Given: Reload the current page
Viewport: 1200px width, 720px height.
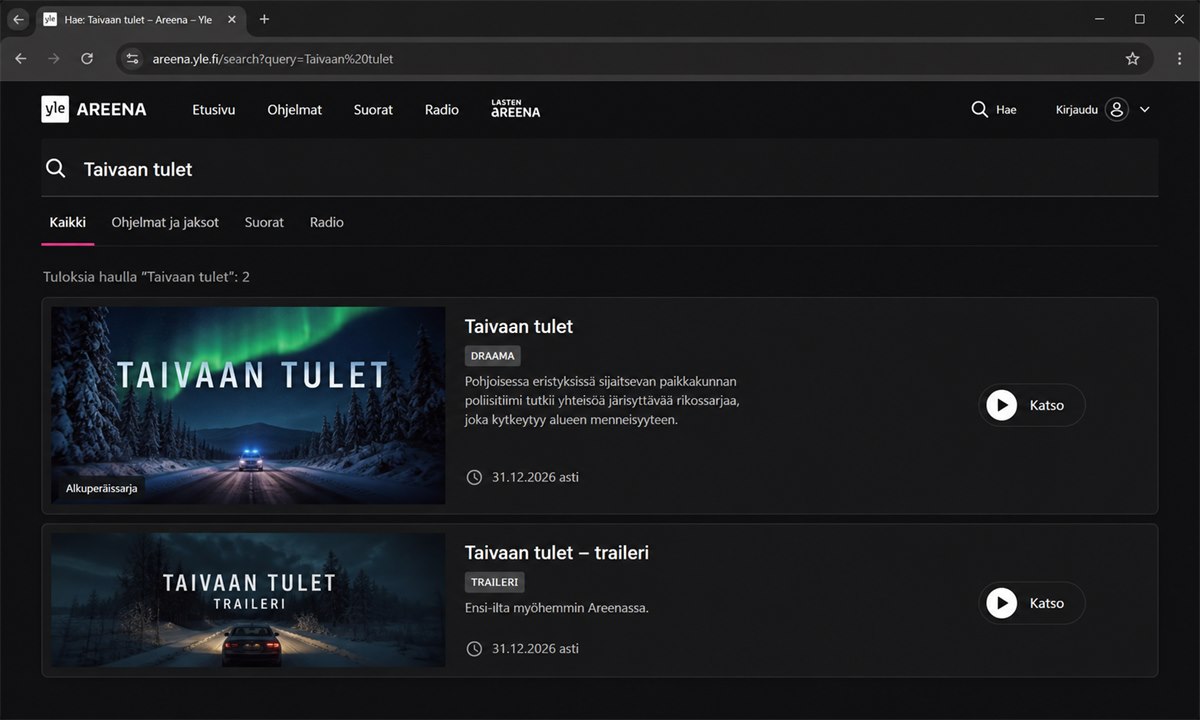Looking at the screenshot, I should point(87,59).
